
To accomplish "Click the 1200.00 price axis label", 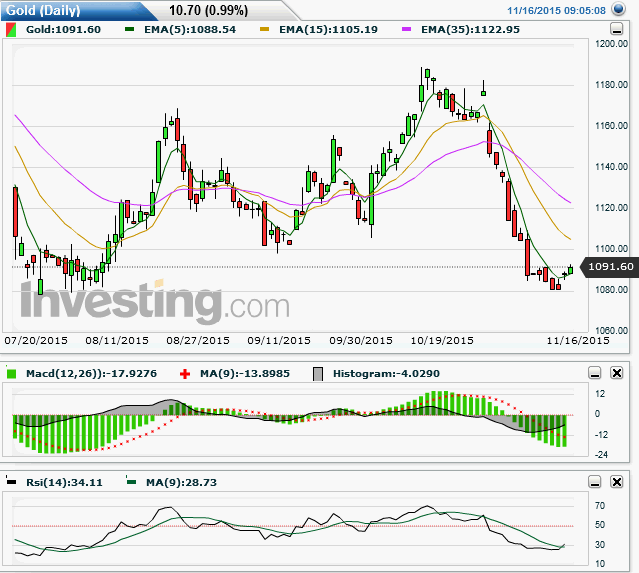I will [611, 44].
